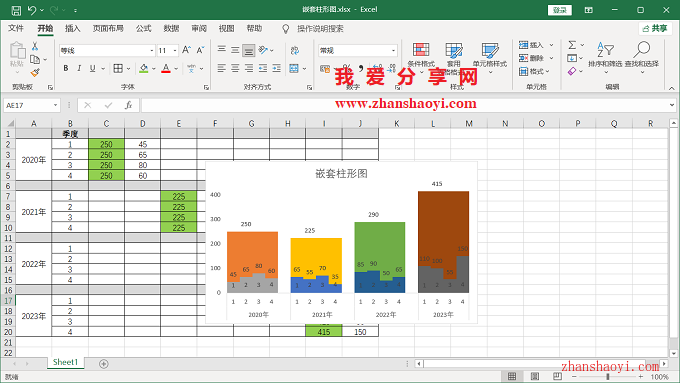Click the Paste clipboard icon
The image size is (680, 383).
point(17,50)
